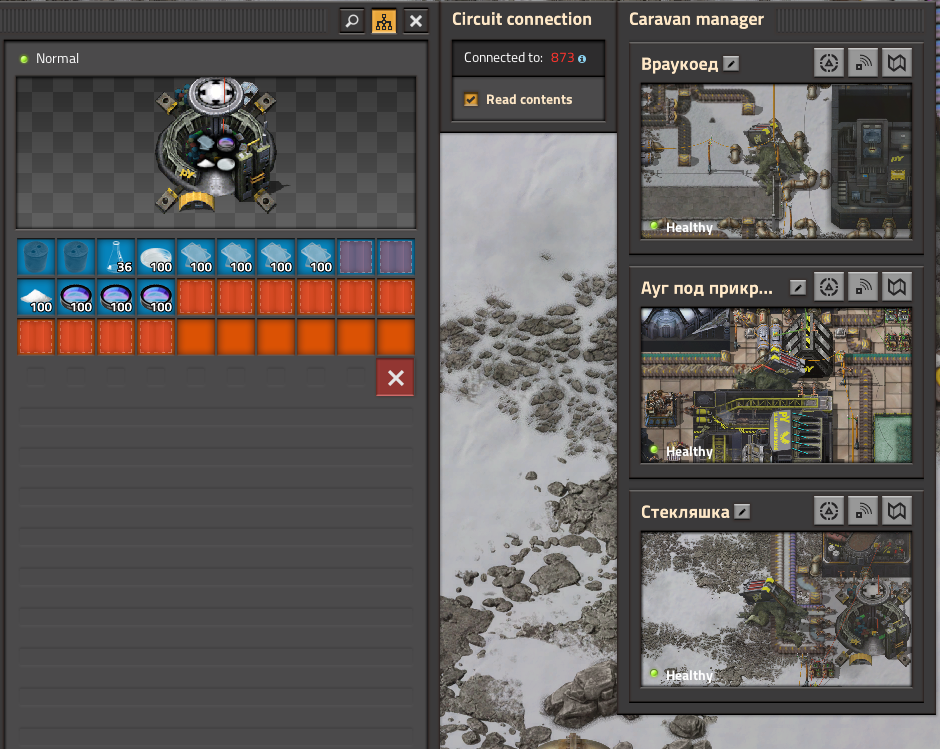Click the Ауг под прикр… caravan name
The width and height of the screenshot is (940, 749).
[707, 288]
